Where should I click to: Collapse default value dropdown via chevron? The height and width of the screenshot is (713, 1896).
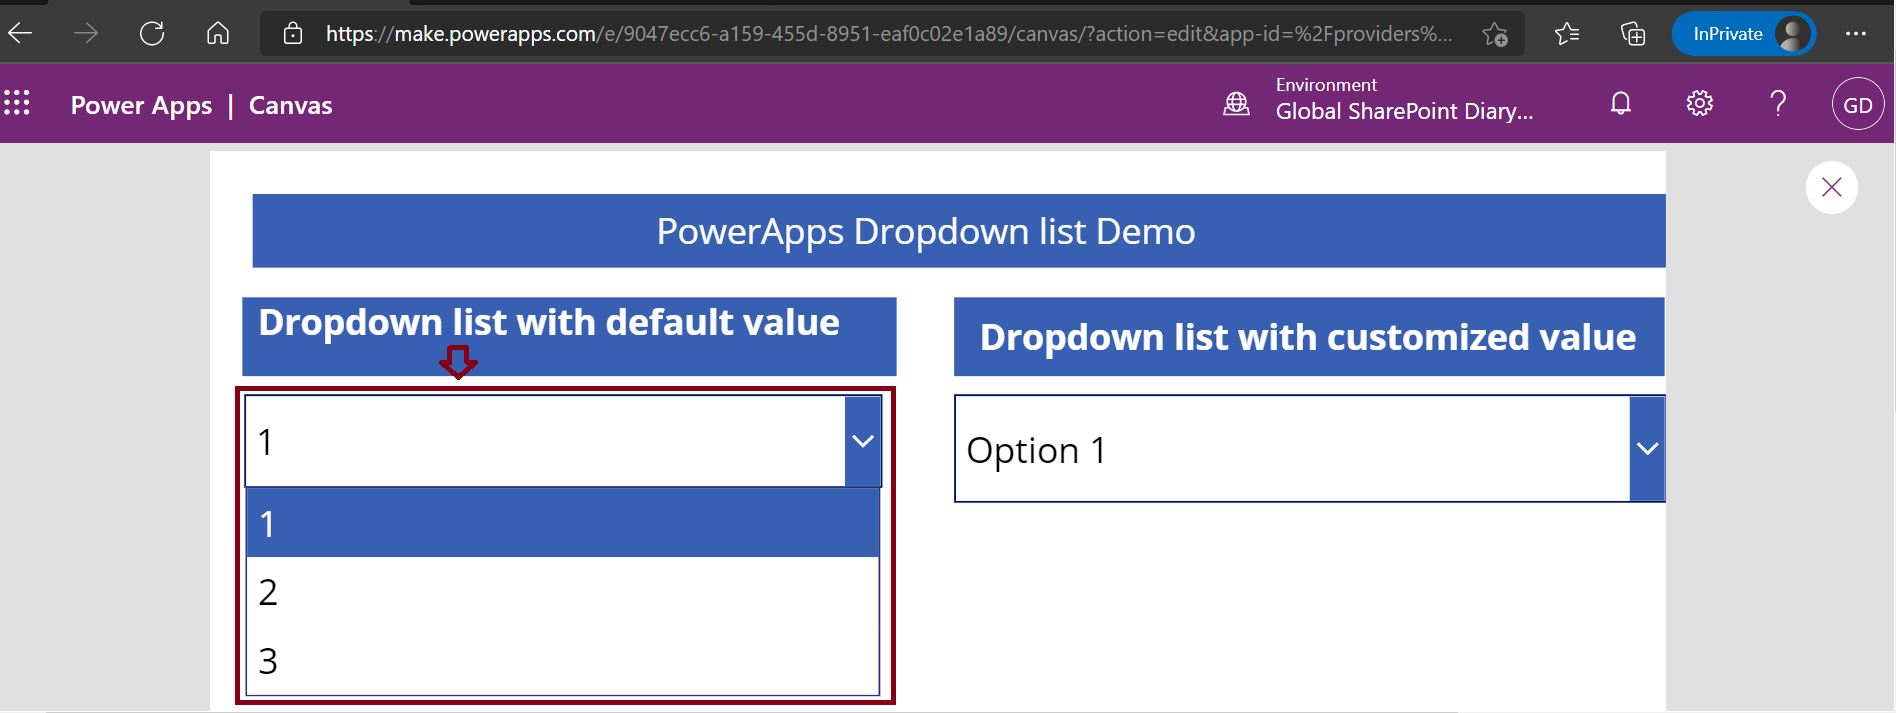coord(863,441)
